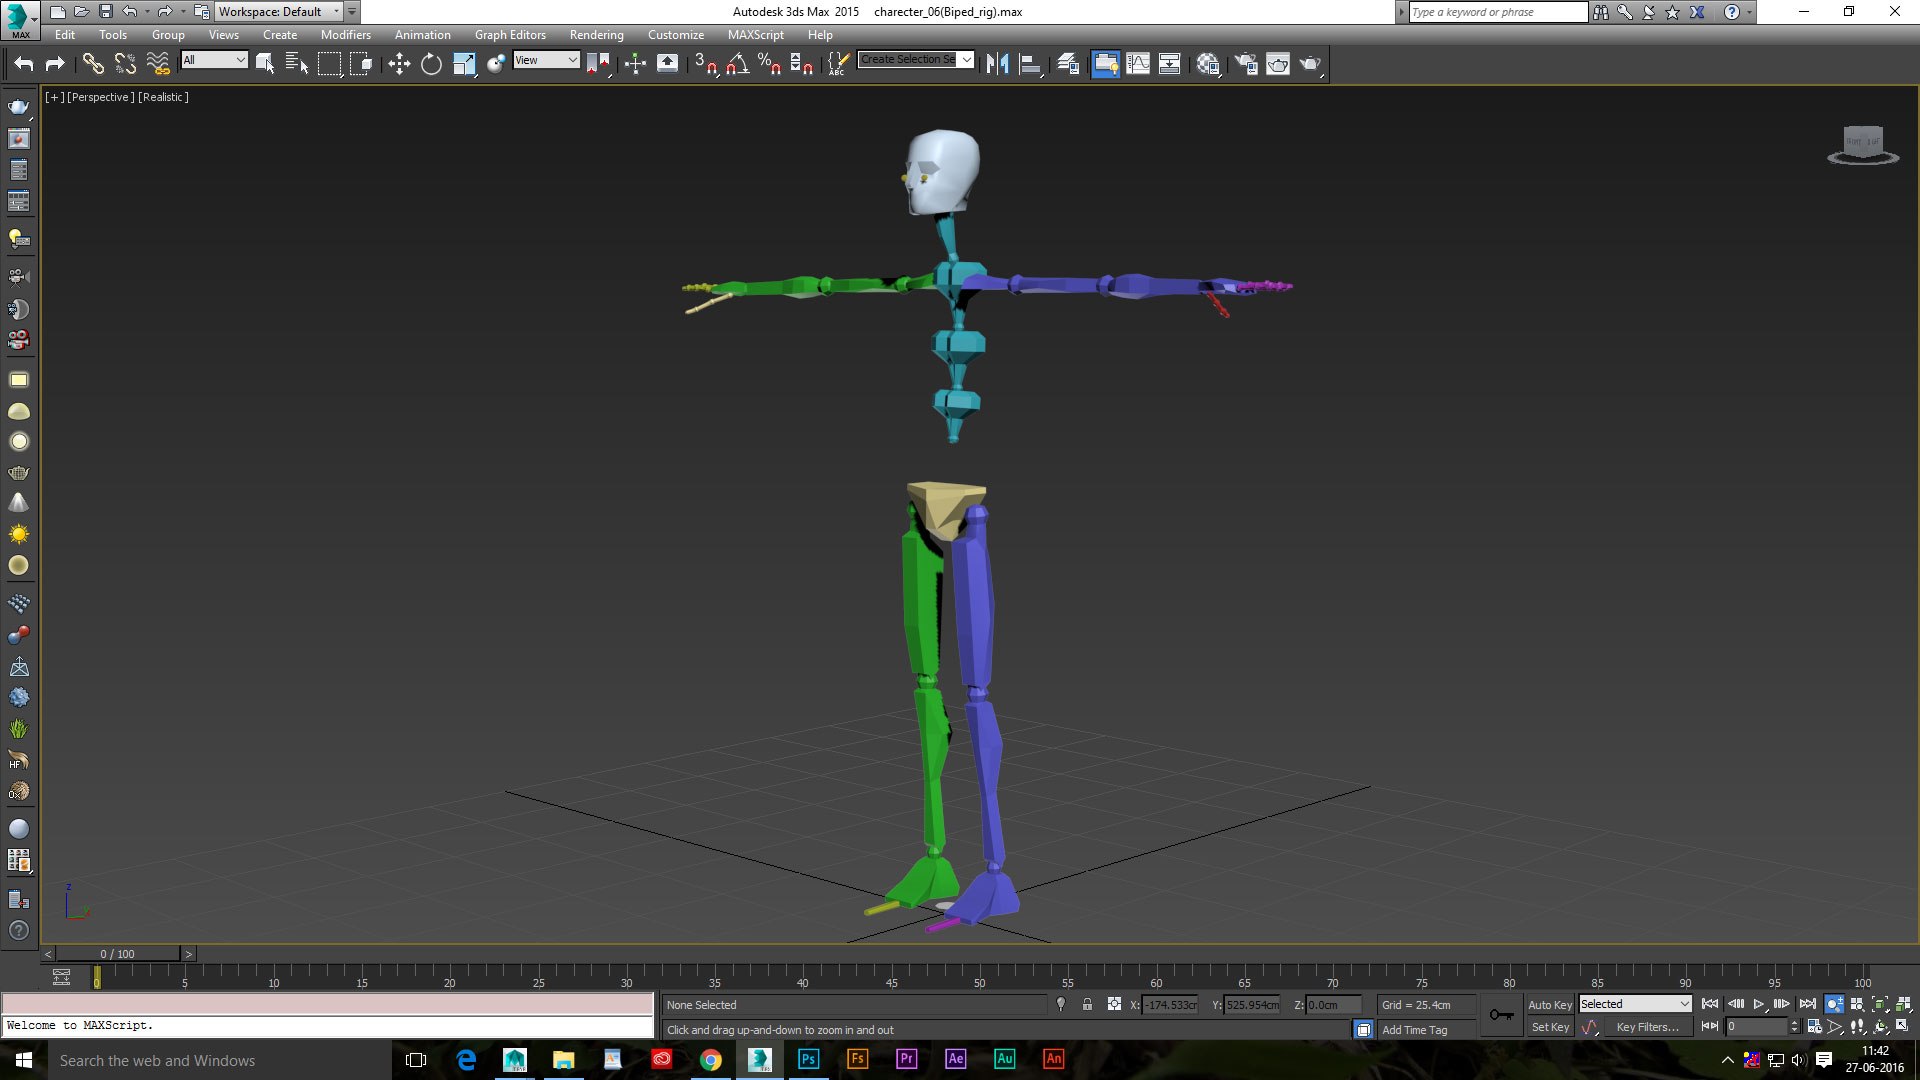Click the Undo arrow in main toolbar
Viewport: 1920px width, 1080px height.
click(24, 64)
